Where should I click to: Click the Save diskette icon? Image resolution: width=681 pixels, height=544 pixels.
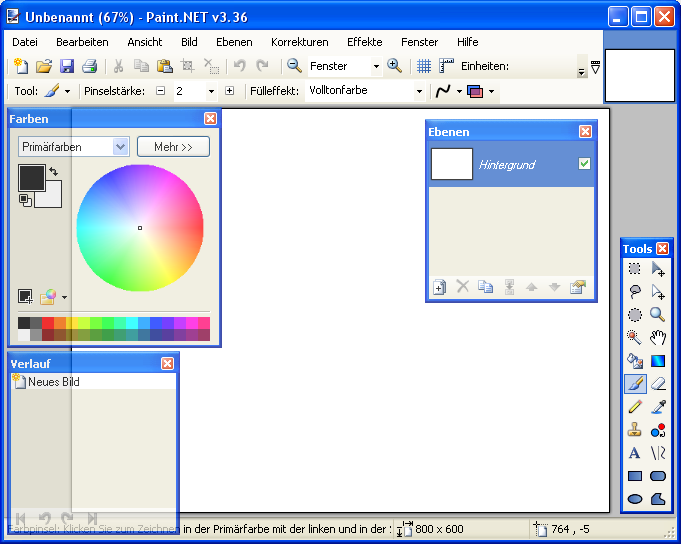(67, 66)
